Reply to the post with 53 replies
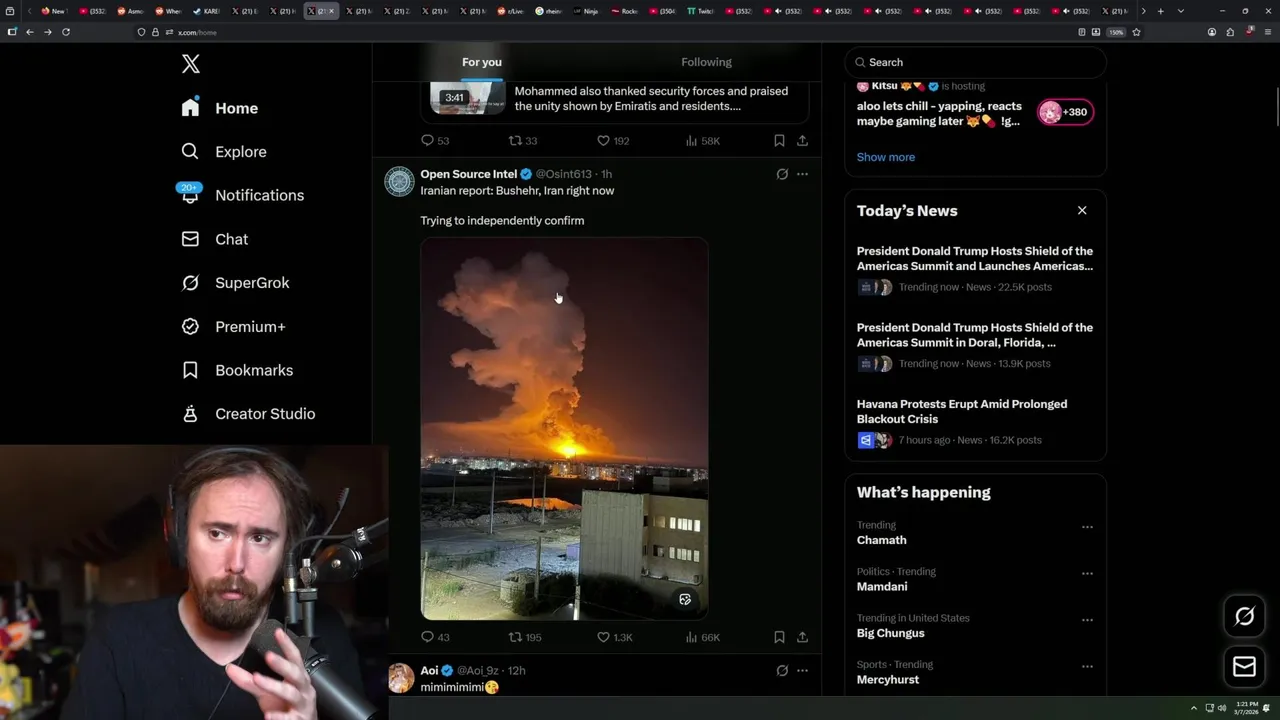Viewport: 1280px width, 720px height. [435, 141]
